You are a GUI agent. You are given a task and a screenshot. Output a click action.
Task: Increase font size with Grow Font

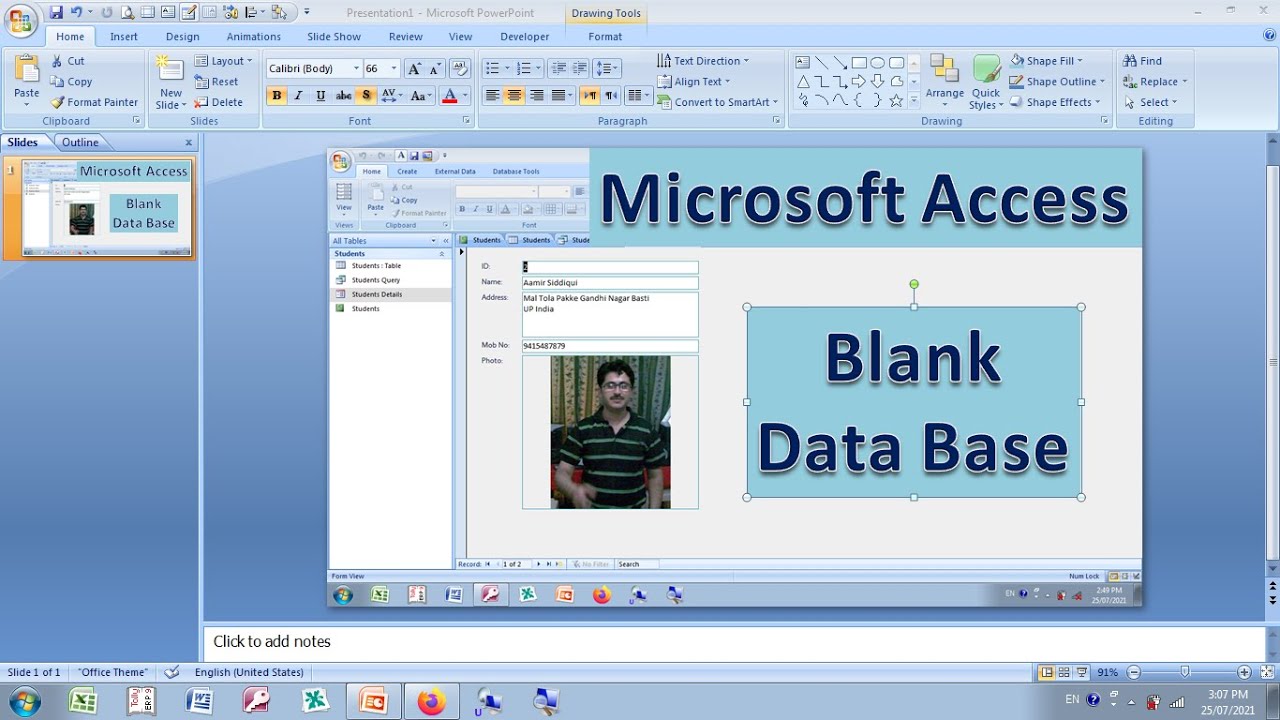click(414, 68)
